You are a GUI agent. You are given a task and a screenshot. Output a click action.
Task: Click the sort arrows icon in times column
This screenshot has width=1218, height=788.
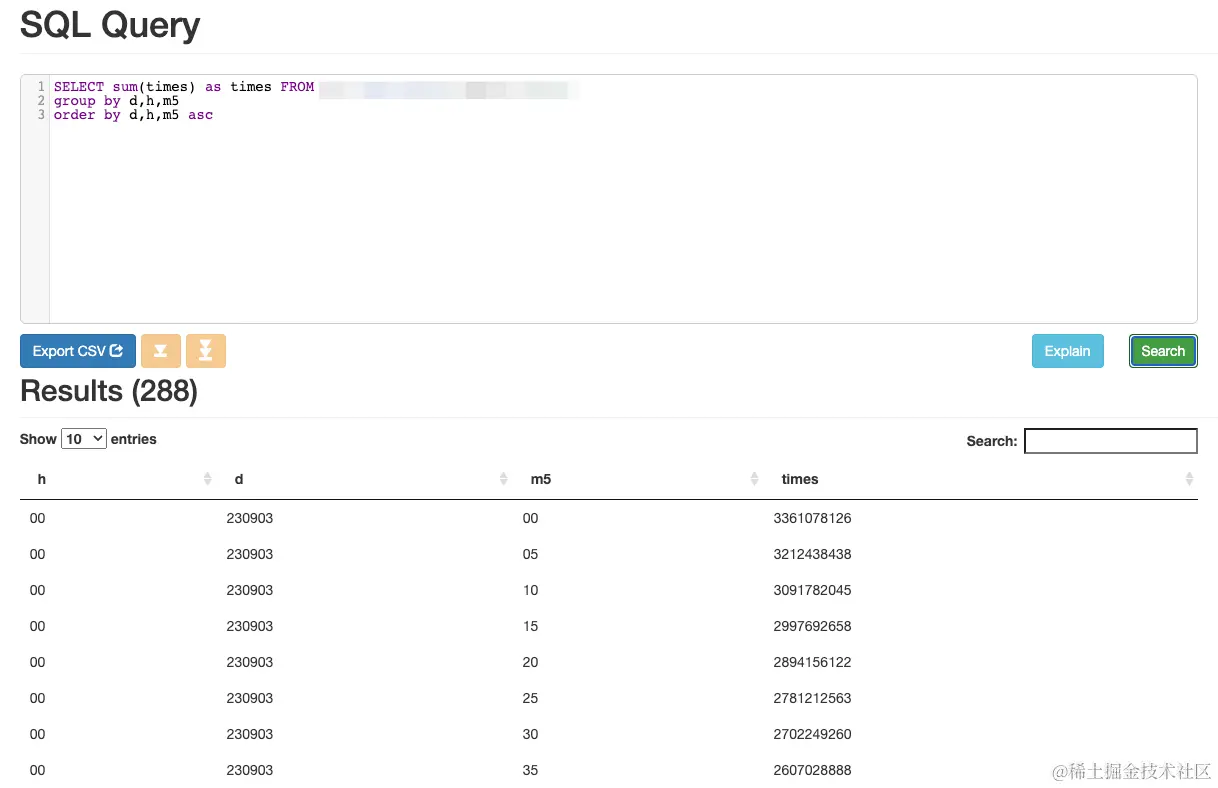(x=1189, y=479)
